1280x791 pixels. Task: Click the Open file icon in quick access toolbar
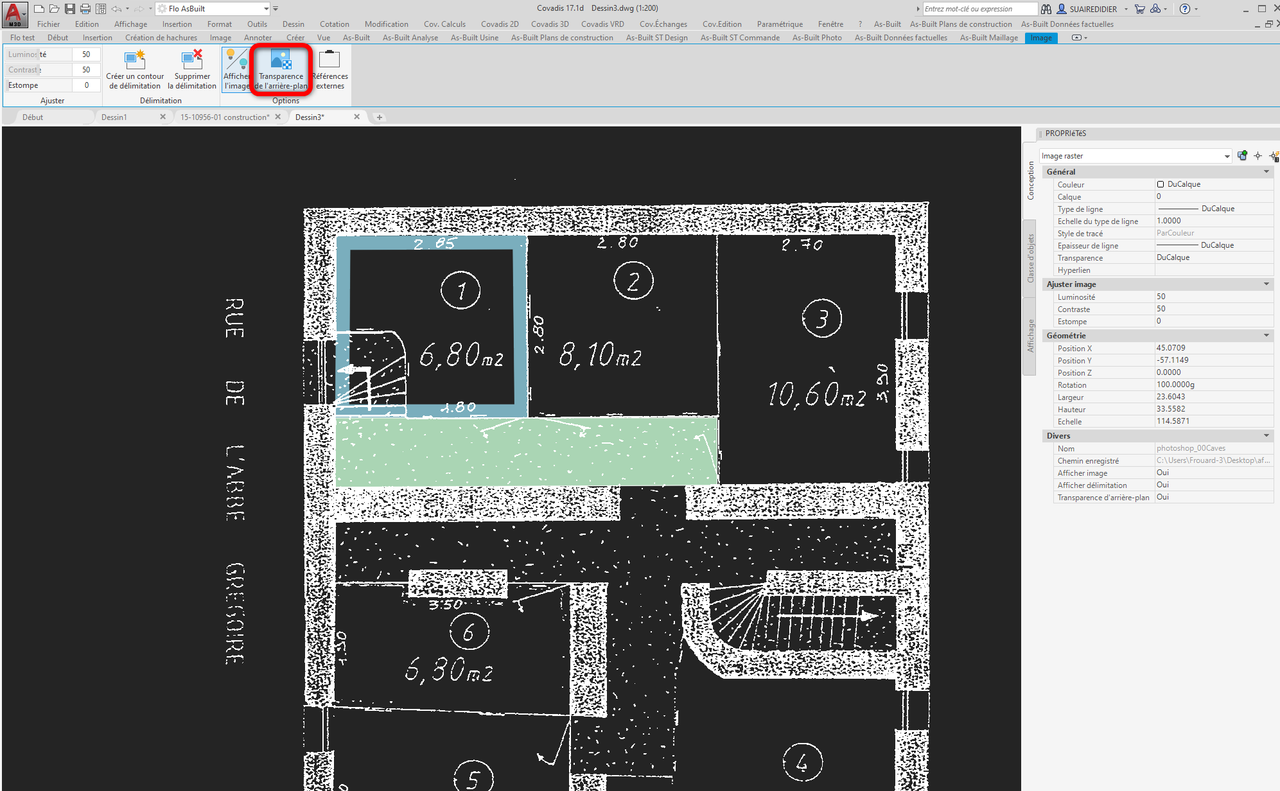(54, 9)
